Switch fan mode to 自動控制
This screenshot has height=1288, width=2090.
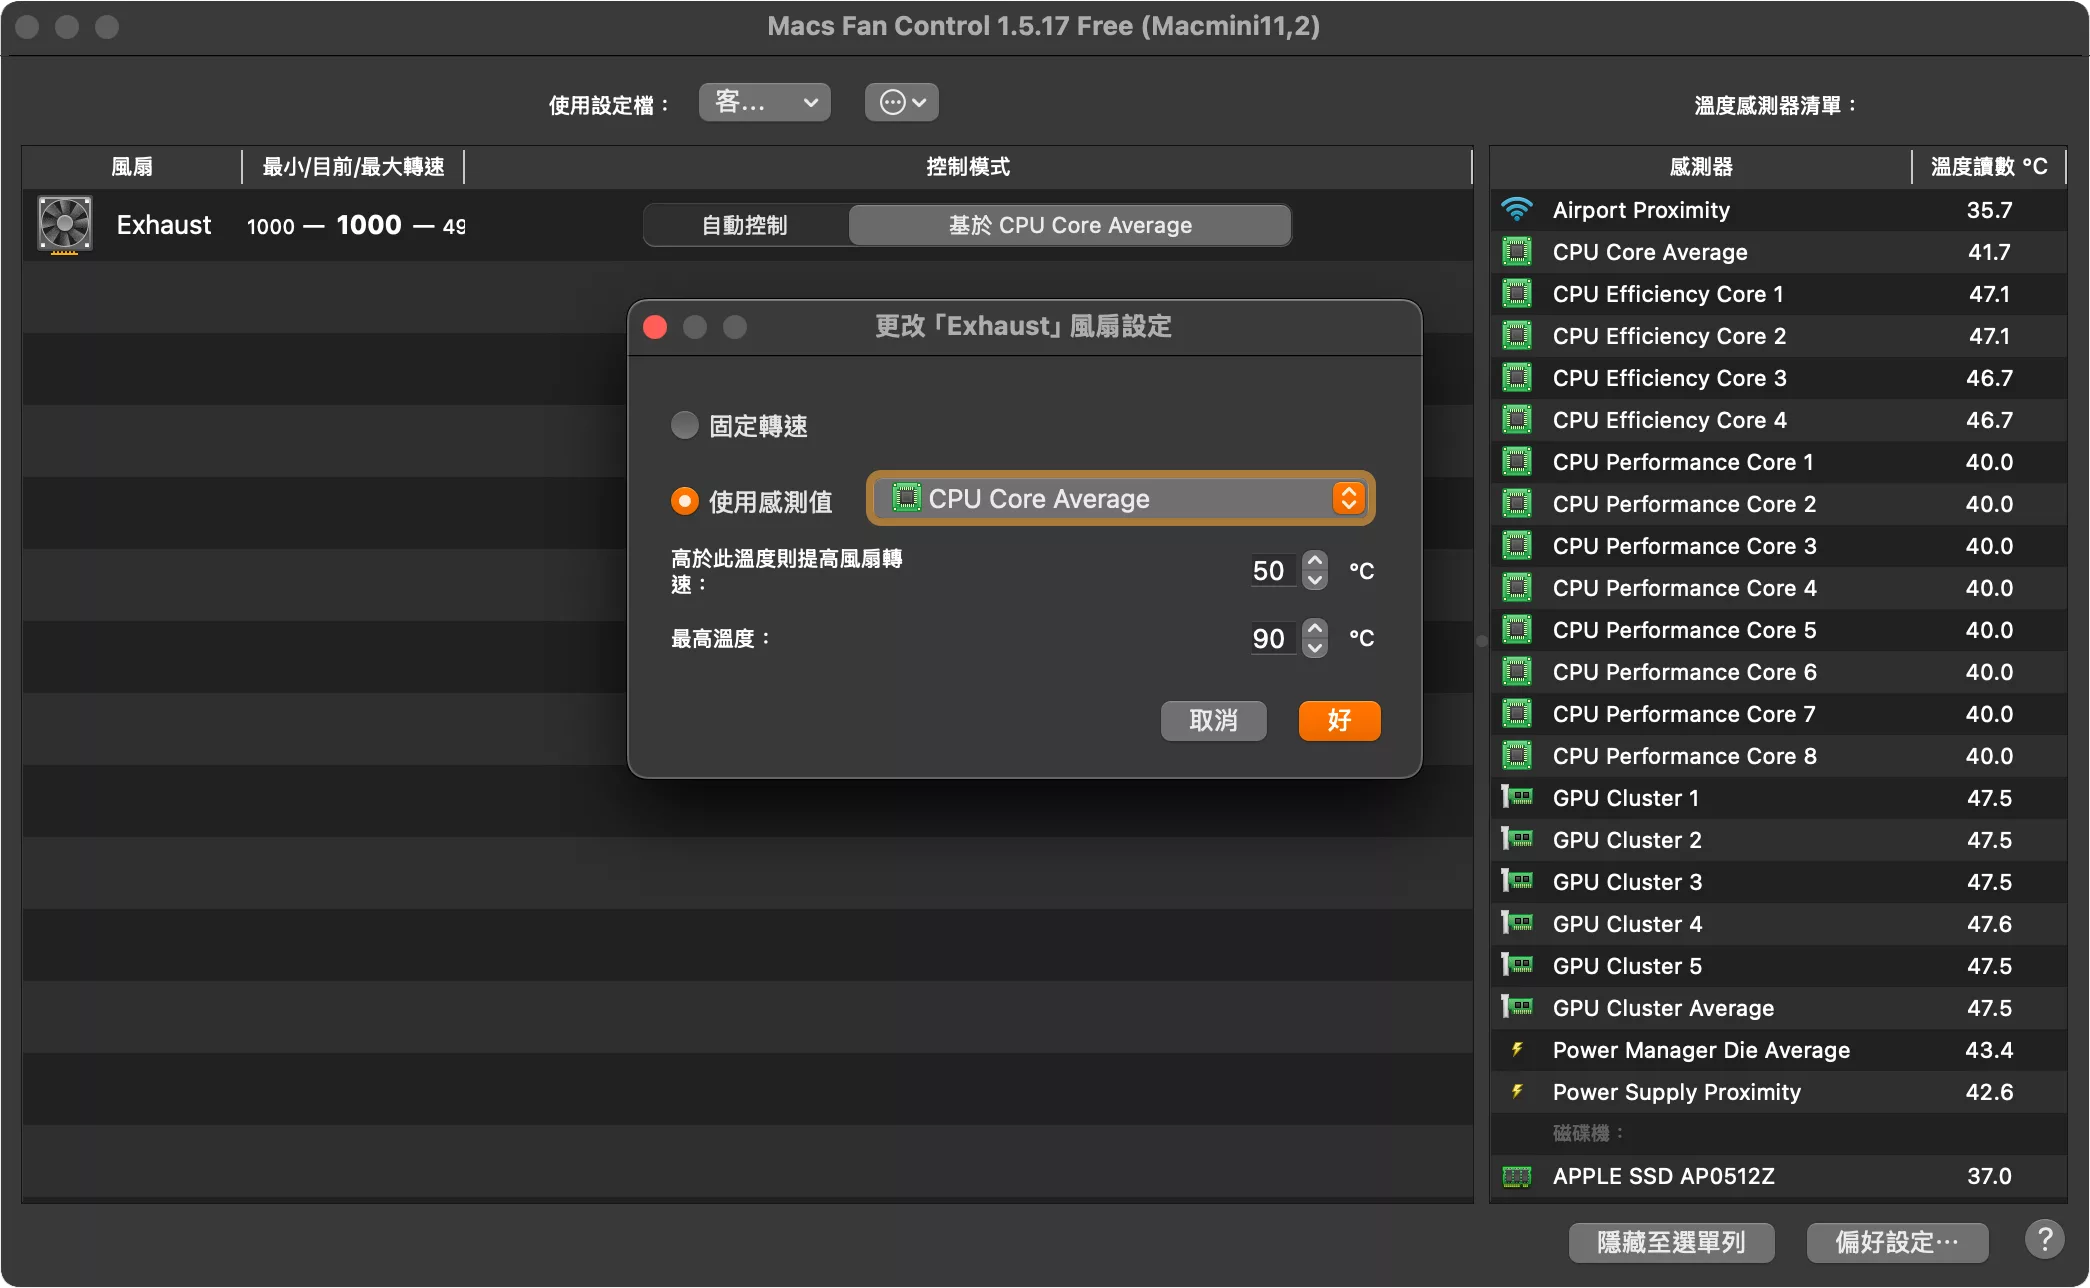[745, 225]
